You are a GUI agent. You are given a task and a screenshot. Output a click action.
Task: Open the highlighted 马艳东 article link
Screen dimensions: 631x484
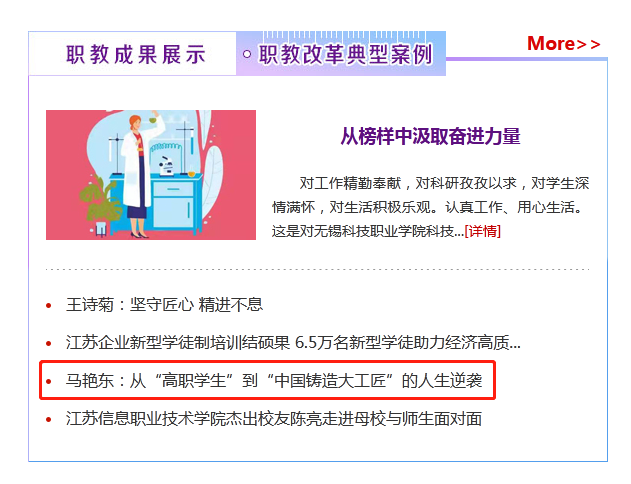(x=274, y=381)
